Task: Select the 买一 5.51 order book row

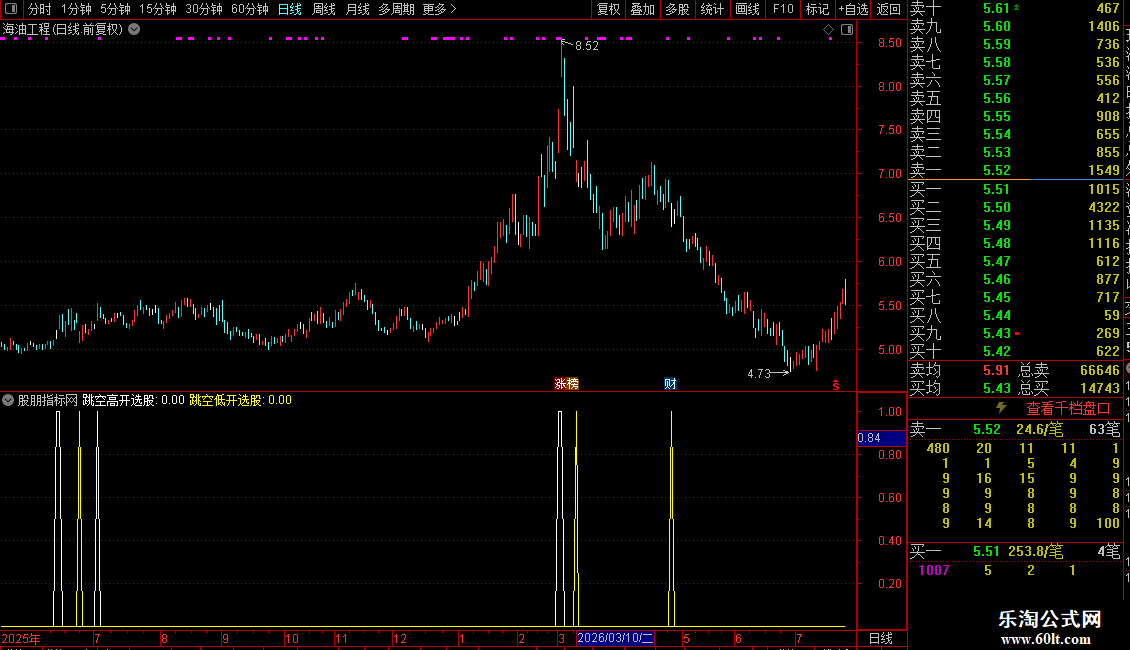Action: click(x=1015, y=189)
